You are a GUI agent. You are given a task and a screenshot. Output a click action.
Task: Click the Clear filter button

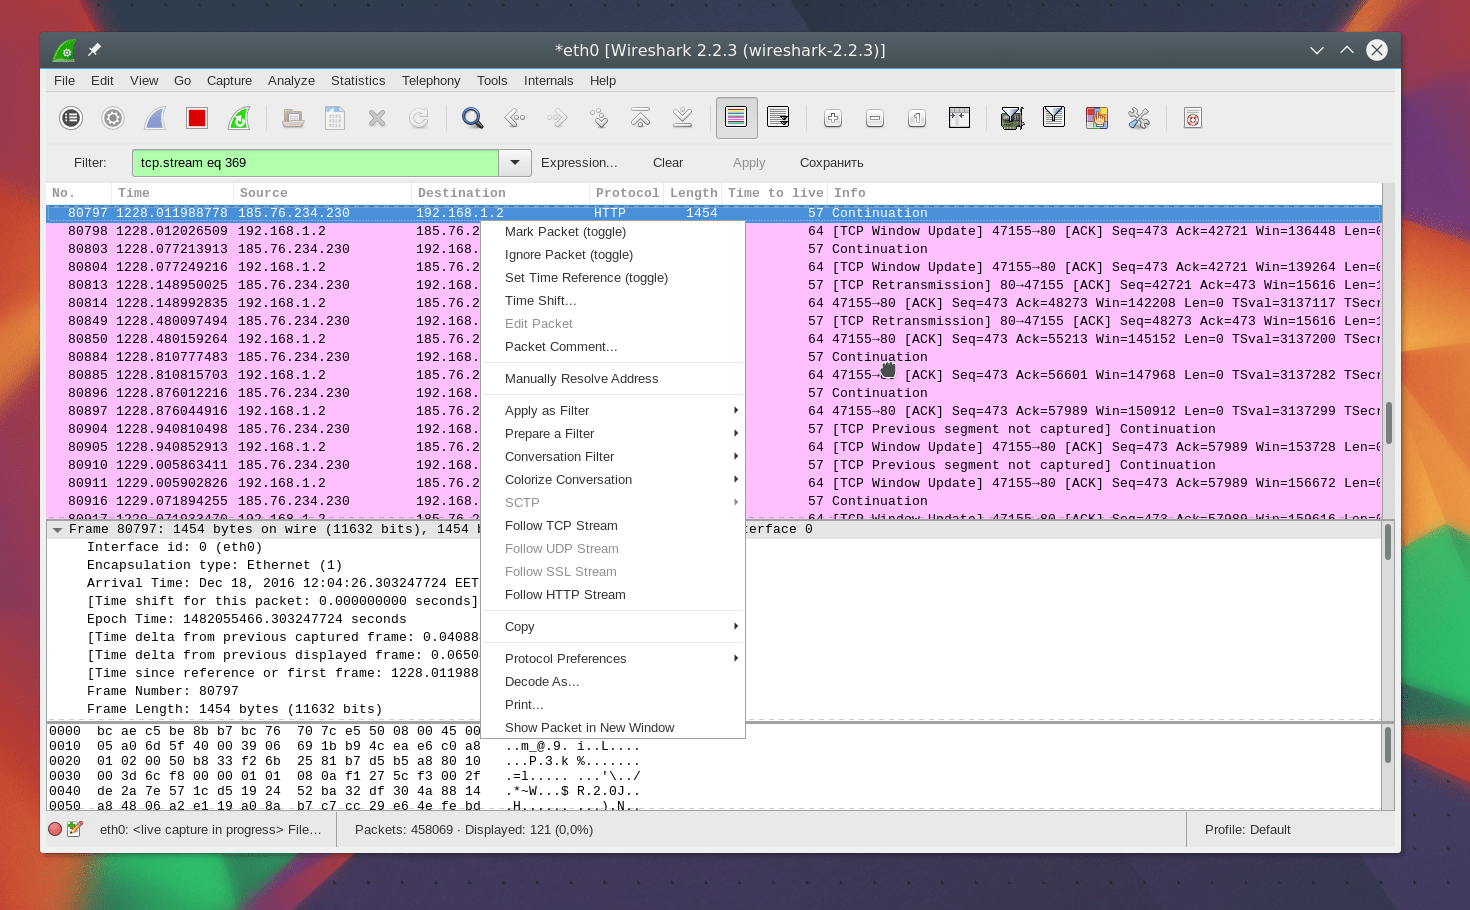(x=668, y=163)
